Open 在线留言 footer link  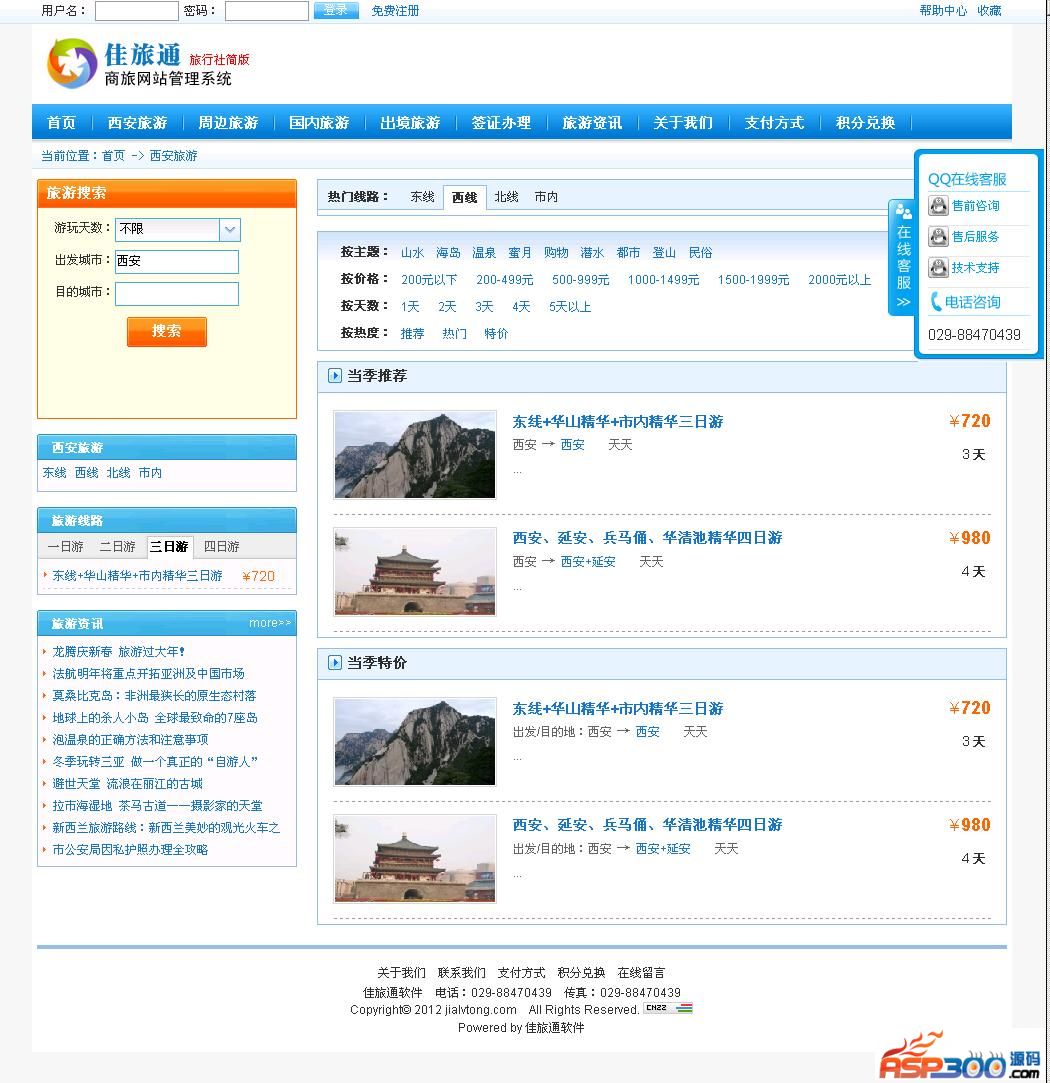641,972
